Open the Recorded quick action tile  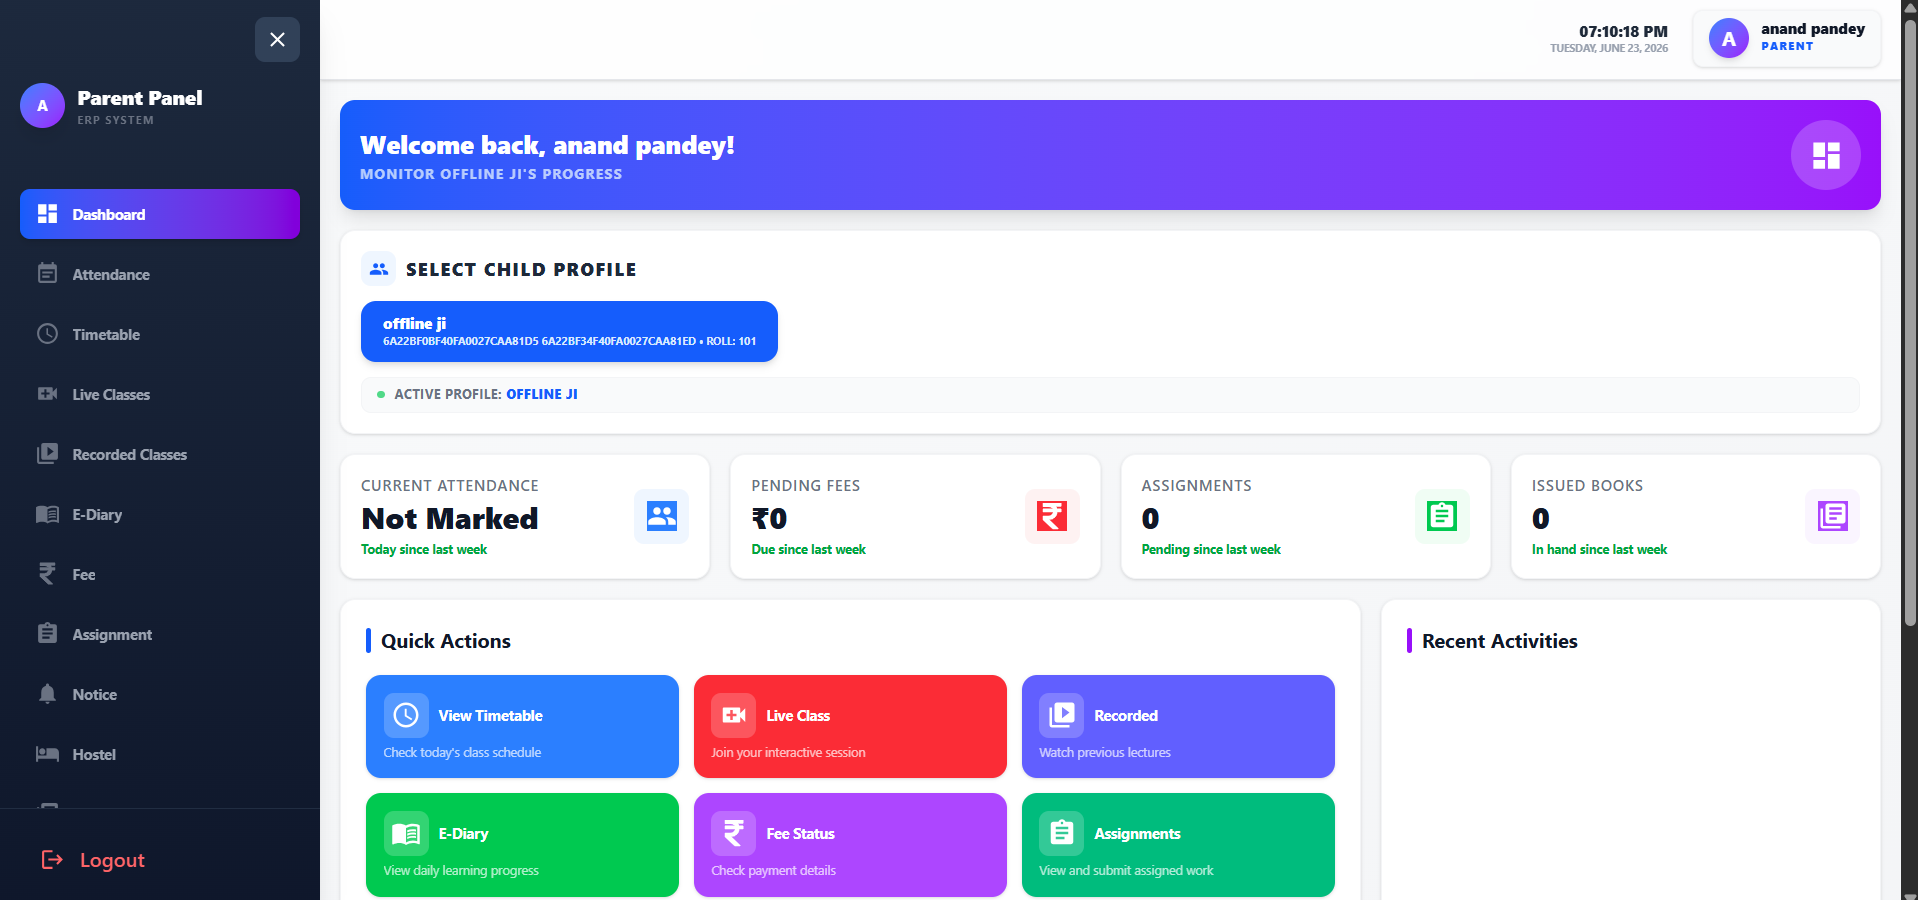pos(1178,726)
